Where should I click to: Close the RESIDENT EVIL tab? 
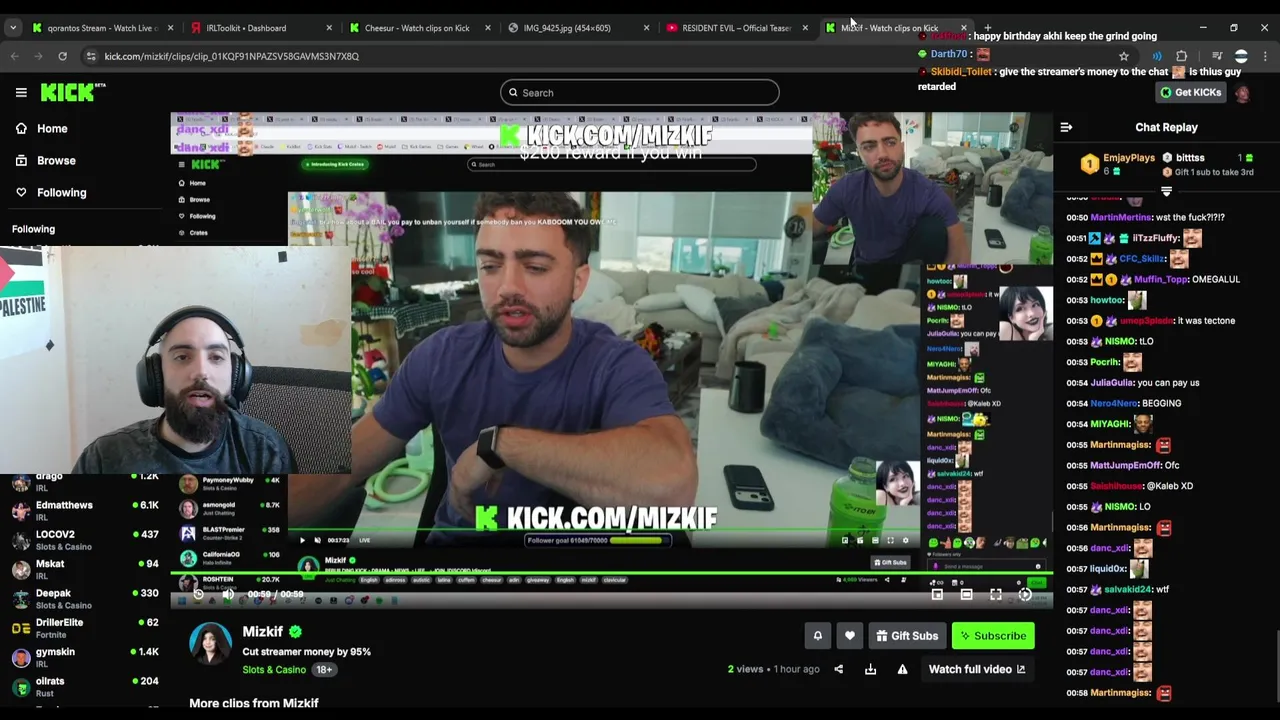[x=805, y=28]
